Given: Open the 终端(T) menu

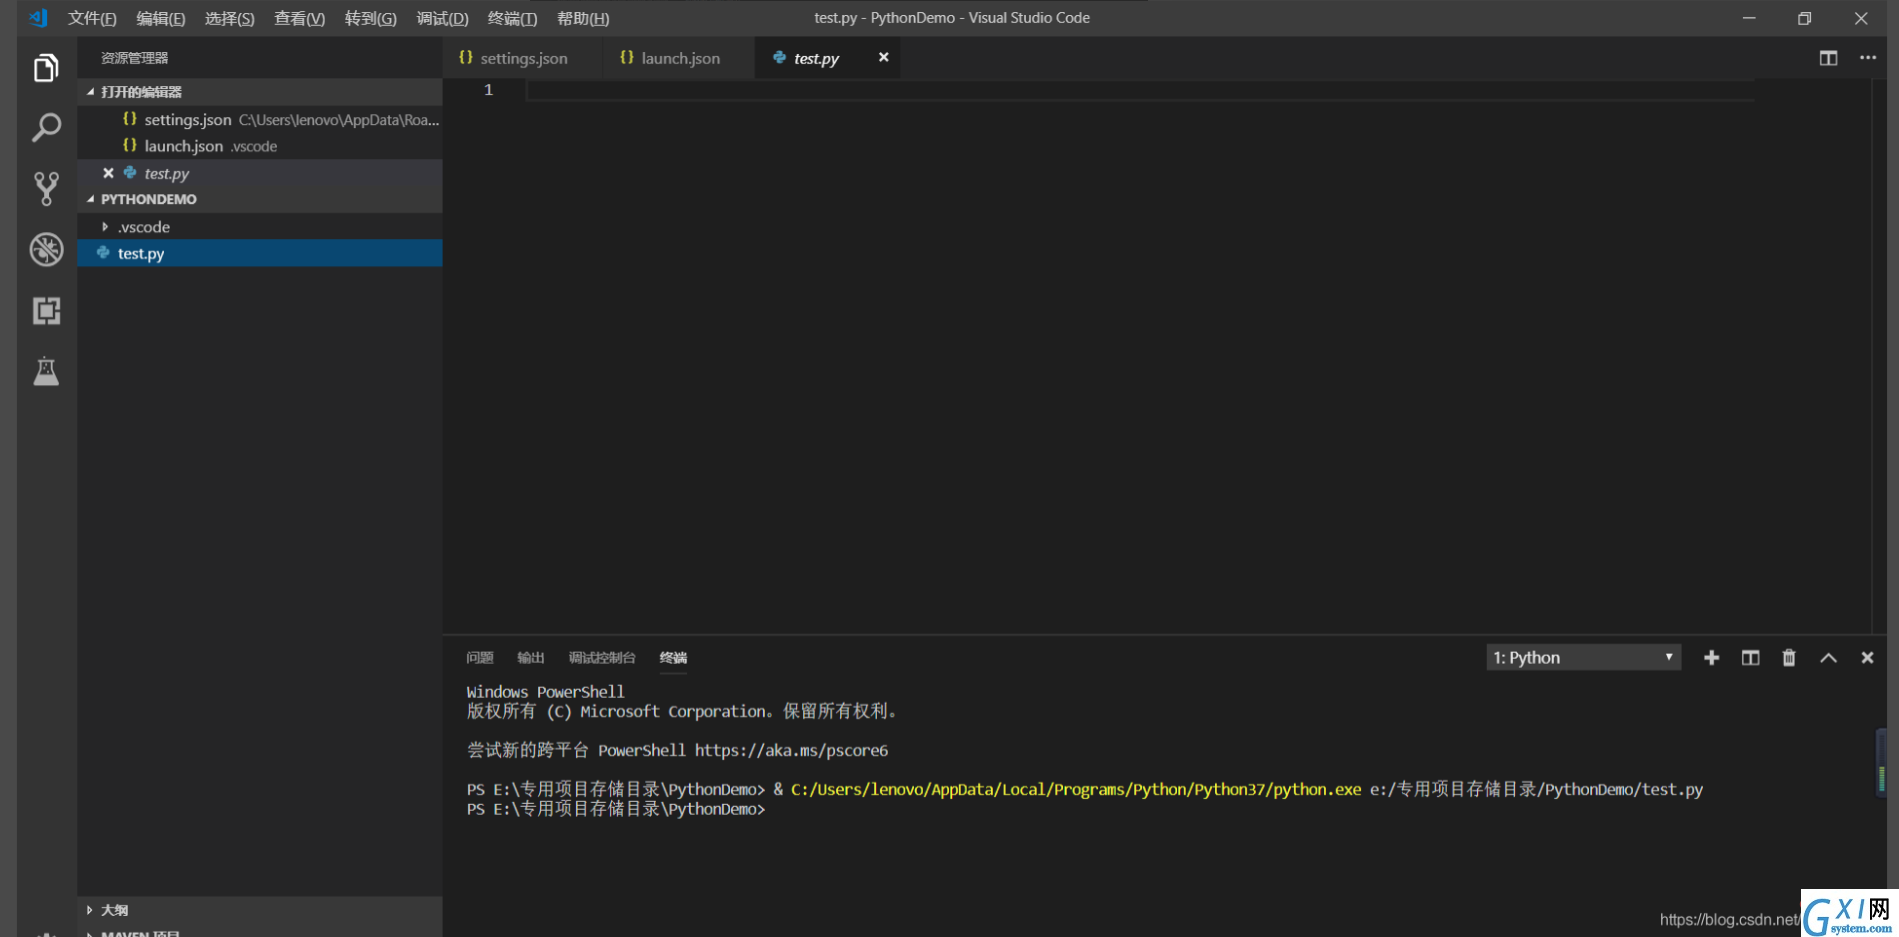Looking at the screenshot, I should [512, 18].
